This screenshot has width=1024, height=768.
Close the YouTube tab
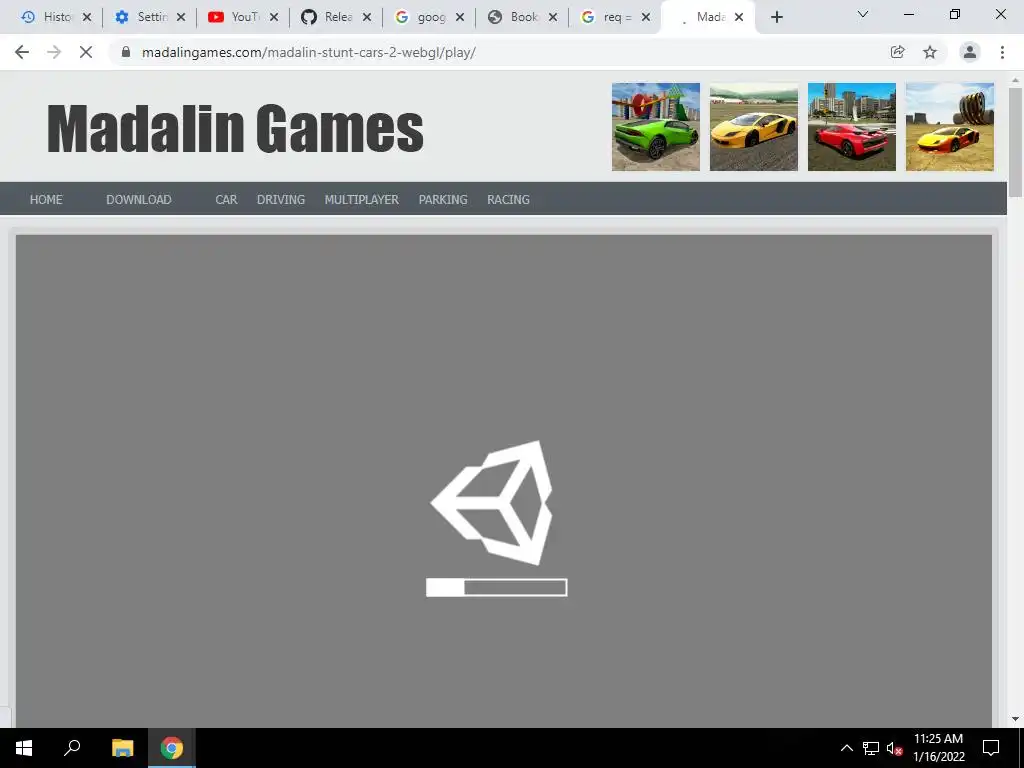pyautogui.click(x=274, y=17)
